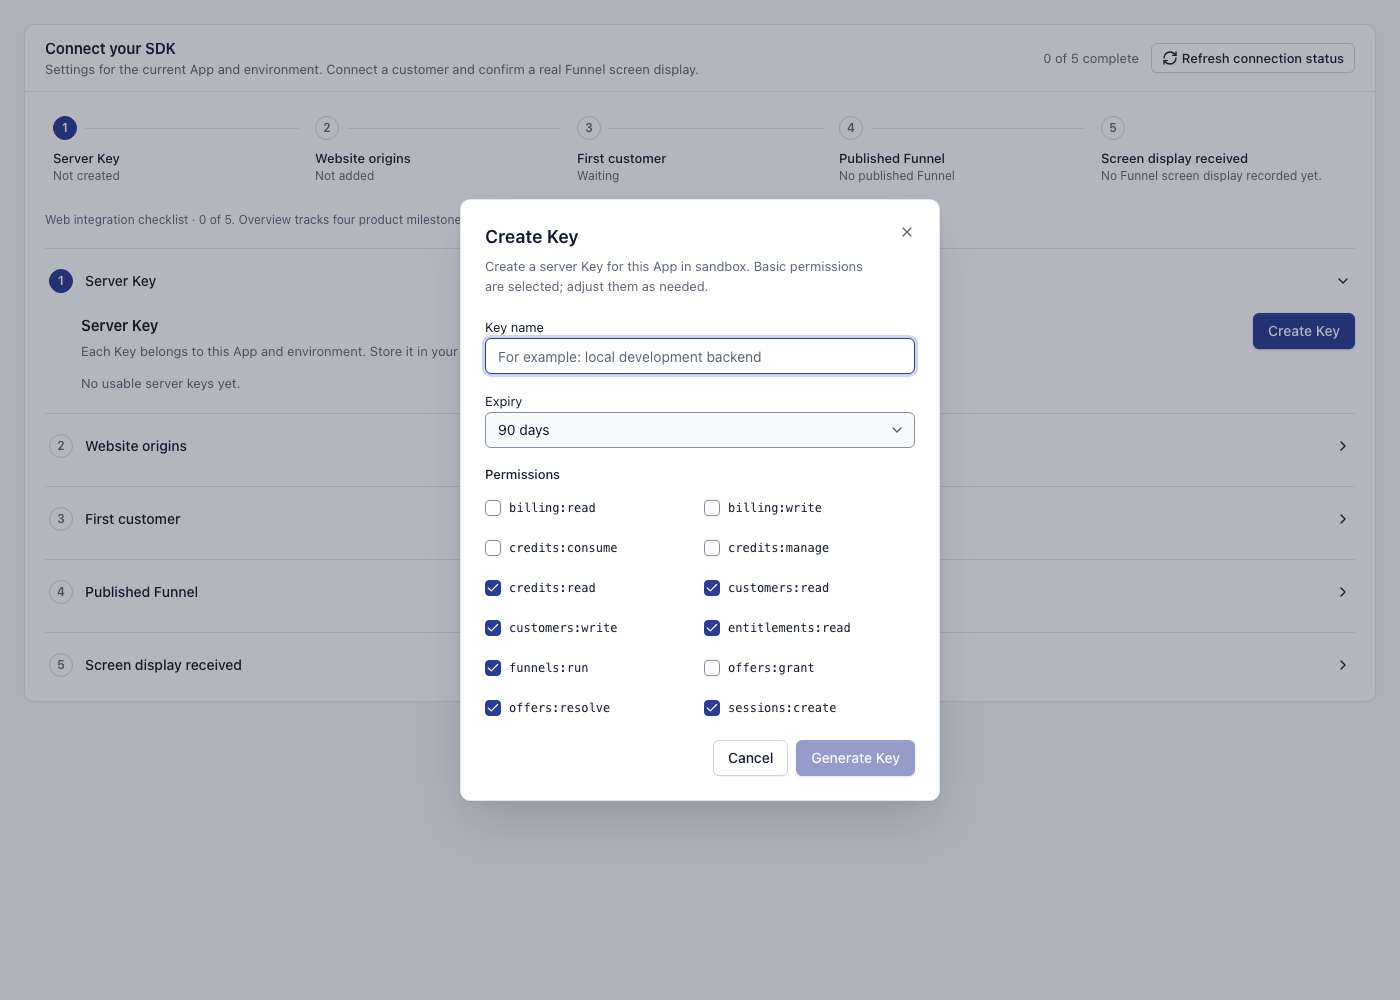This screenshot has height=1000, width=1400.
Task: Click step 4 Published Funnel circle in tracker
Action: pos(851,128)
